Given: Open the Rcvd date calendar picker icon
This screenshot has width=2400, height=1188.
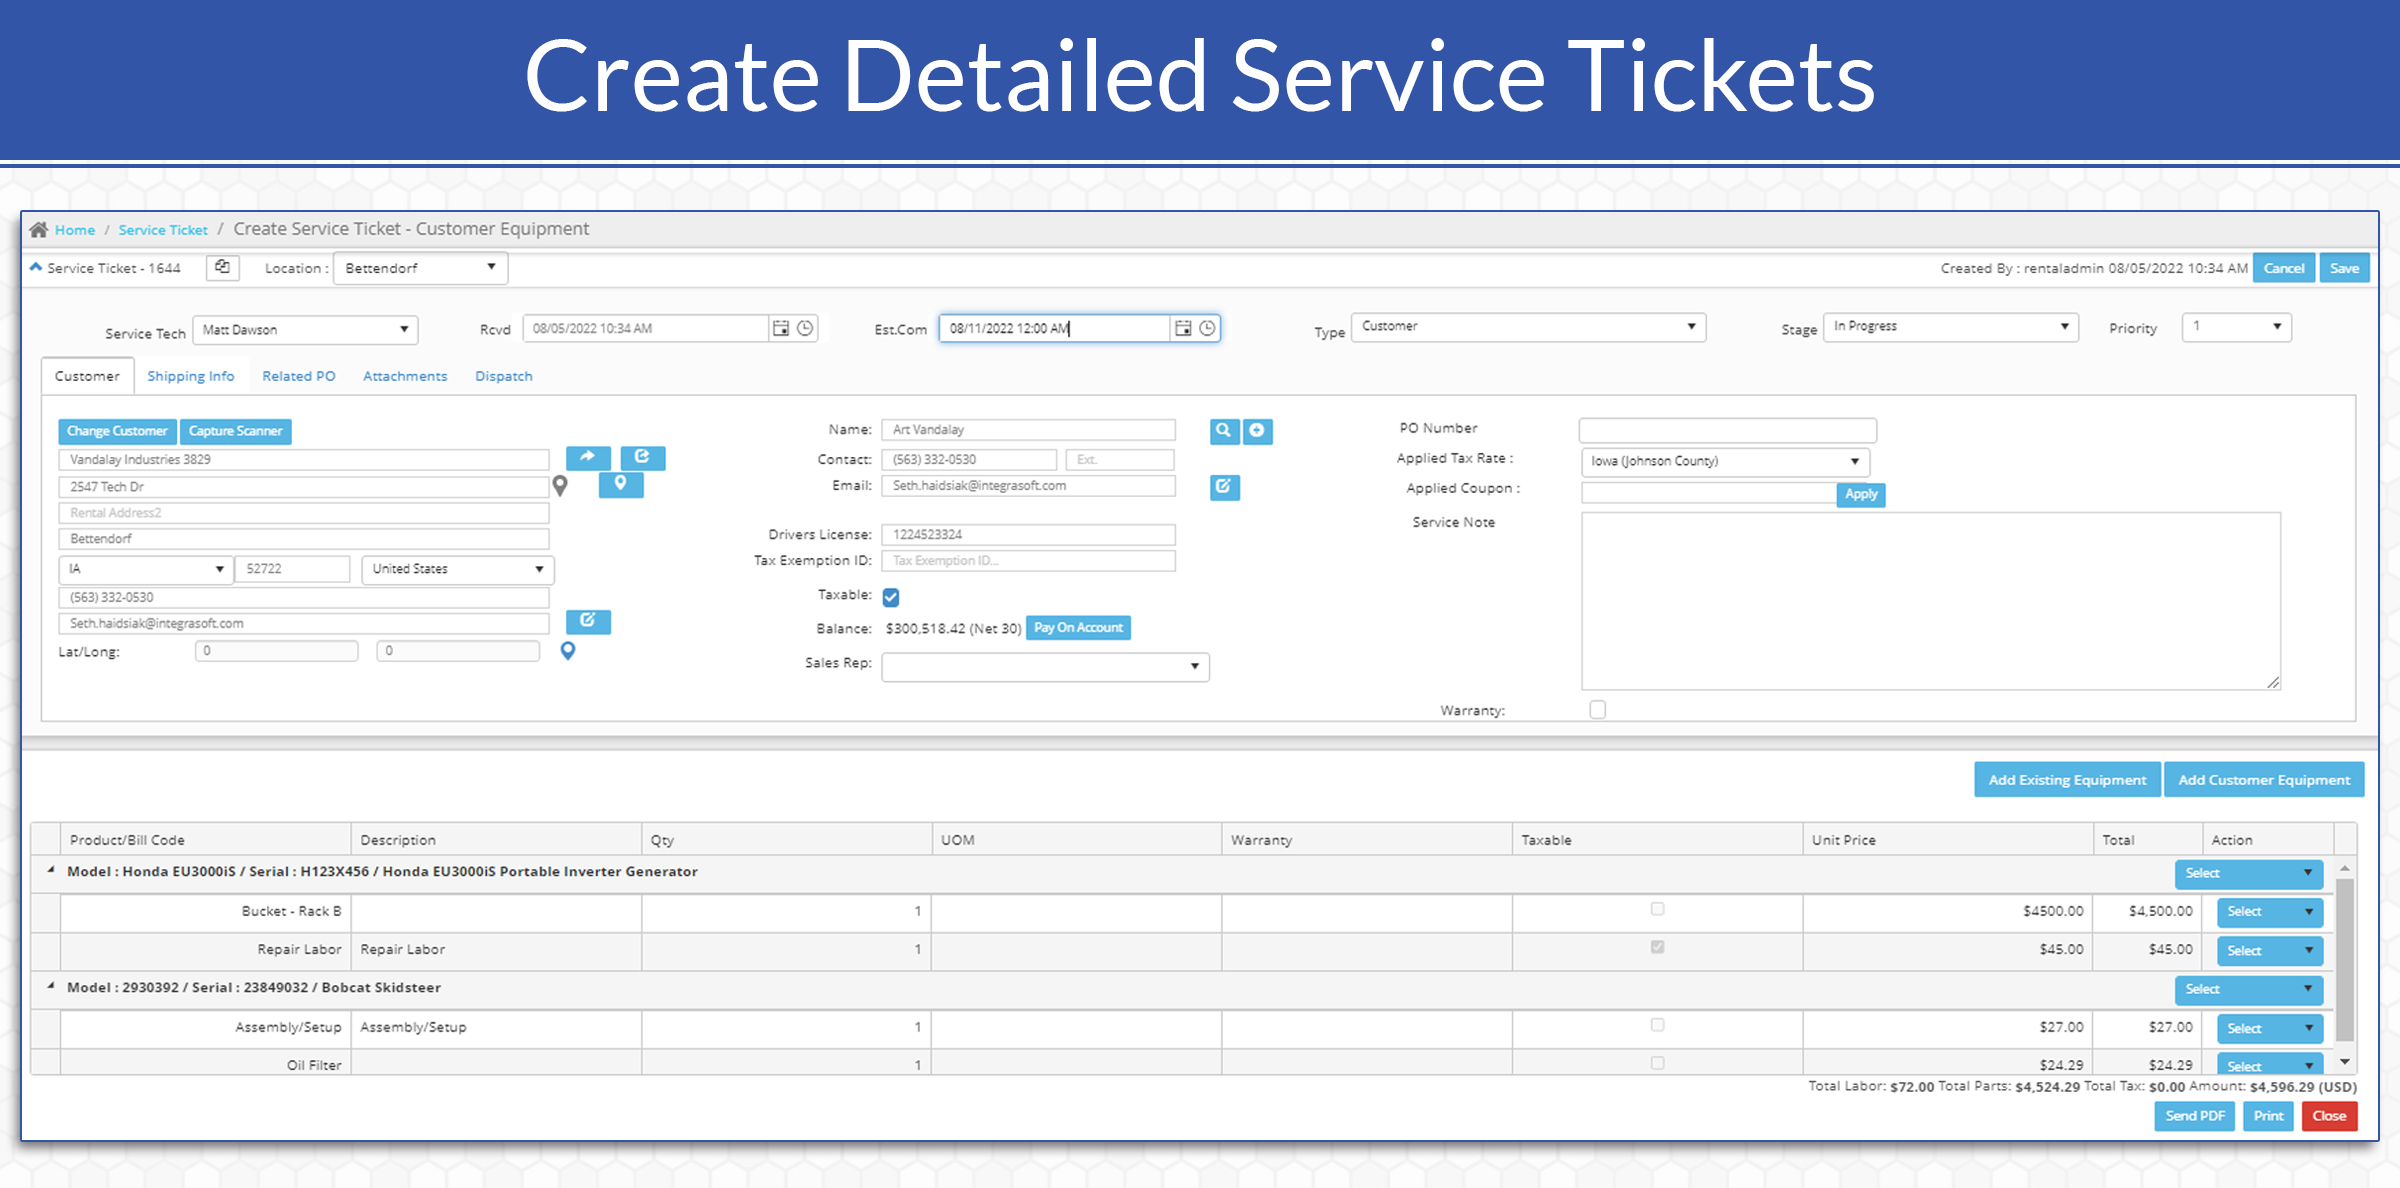Looking at the screenshot, I should point(780,328).
